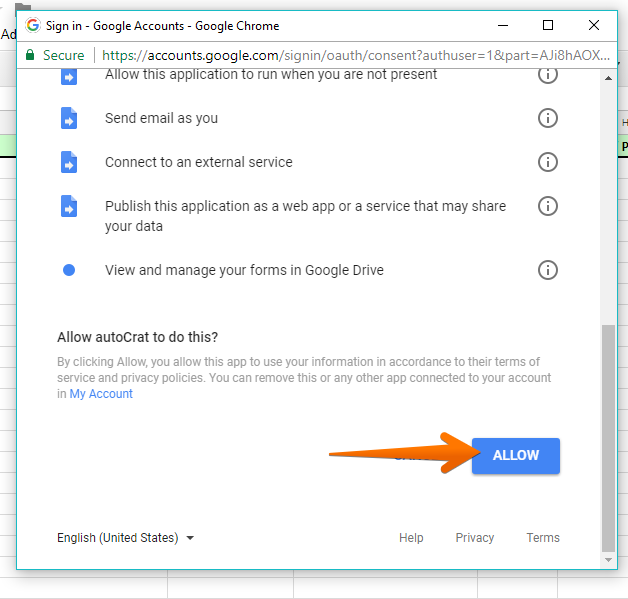
Task: Click the vertical scrollbar thumb
Action: pos(609,435)
